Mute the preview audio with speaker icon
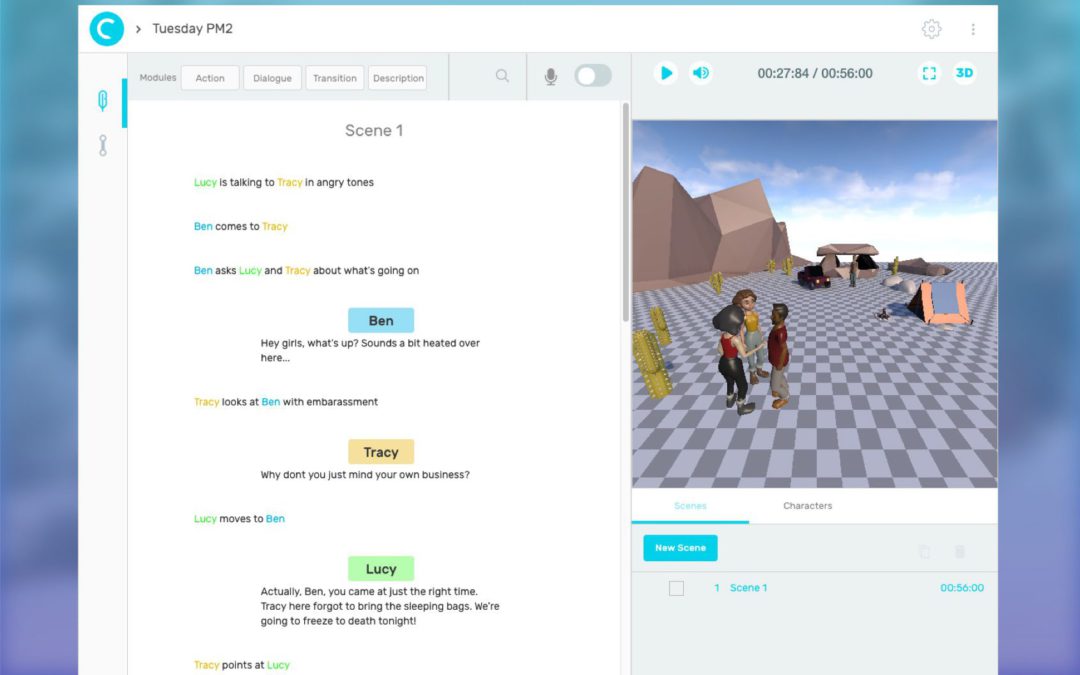The image size is (1080, 675). pos(700,72)
